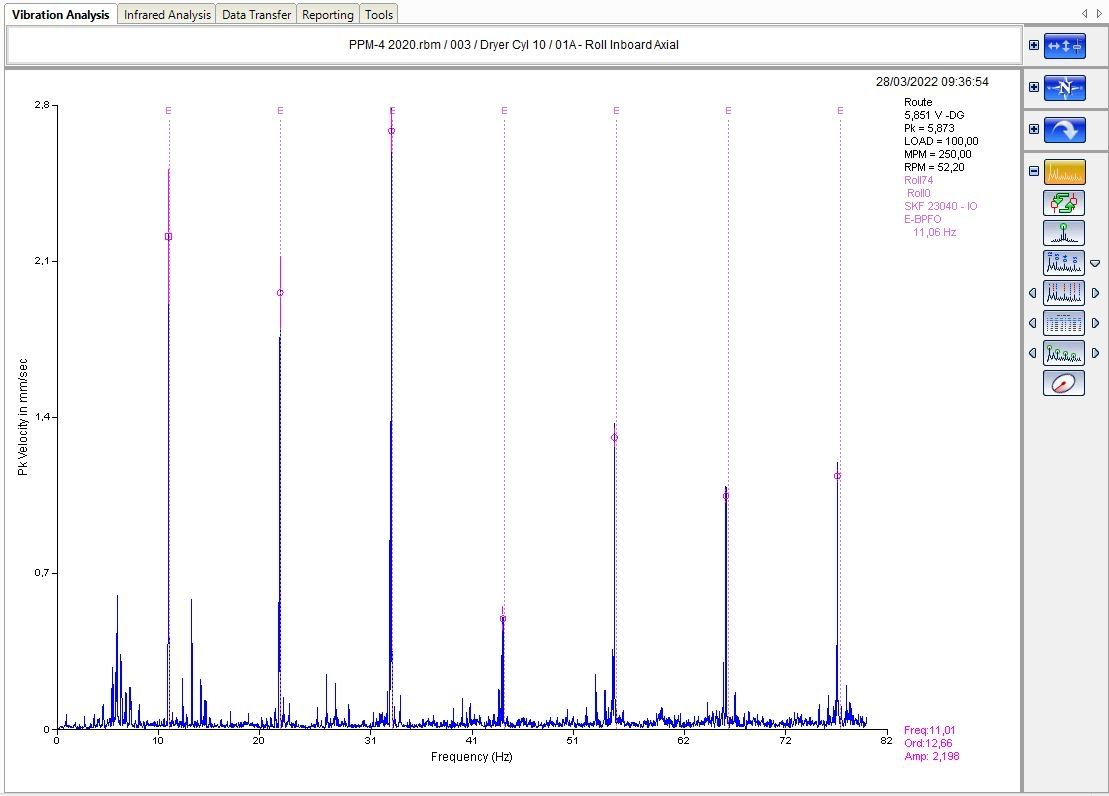The width and height of the screenshot is (1109, 796).
Task: Click the green multi-peak cursor icon
Action: click(1064, 353)
